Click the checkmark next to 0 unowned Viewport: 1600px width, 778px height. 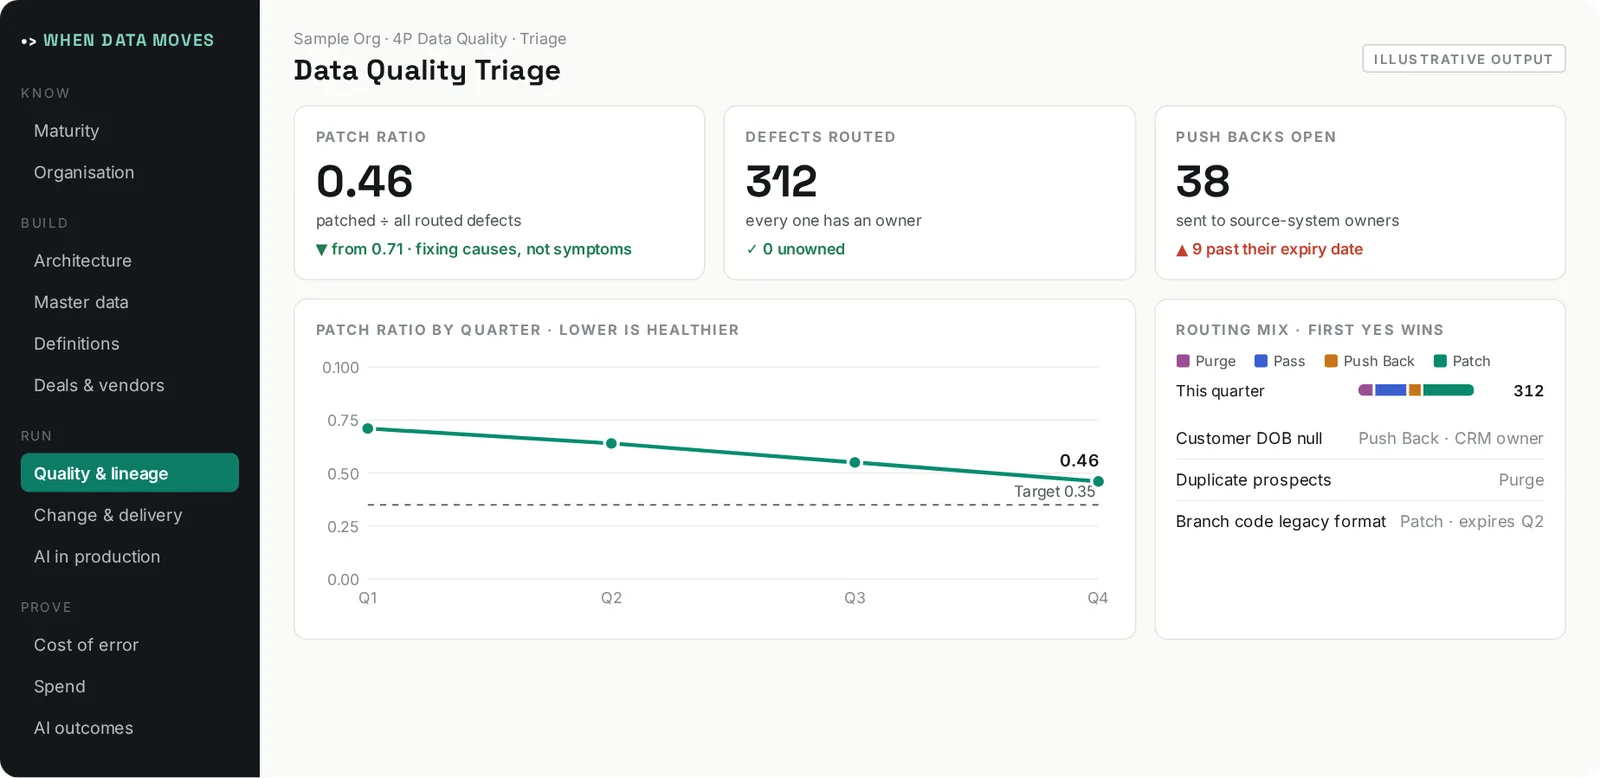752,249
